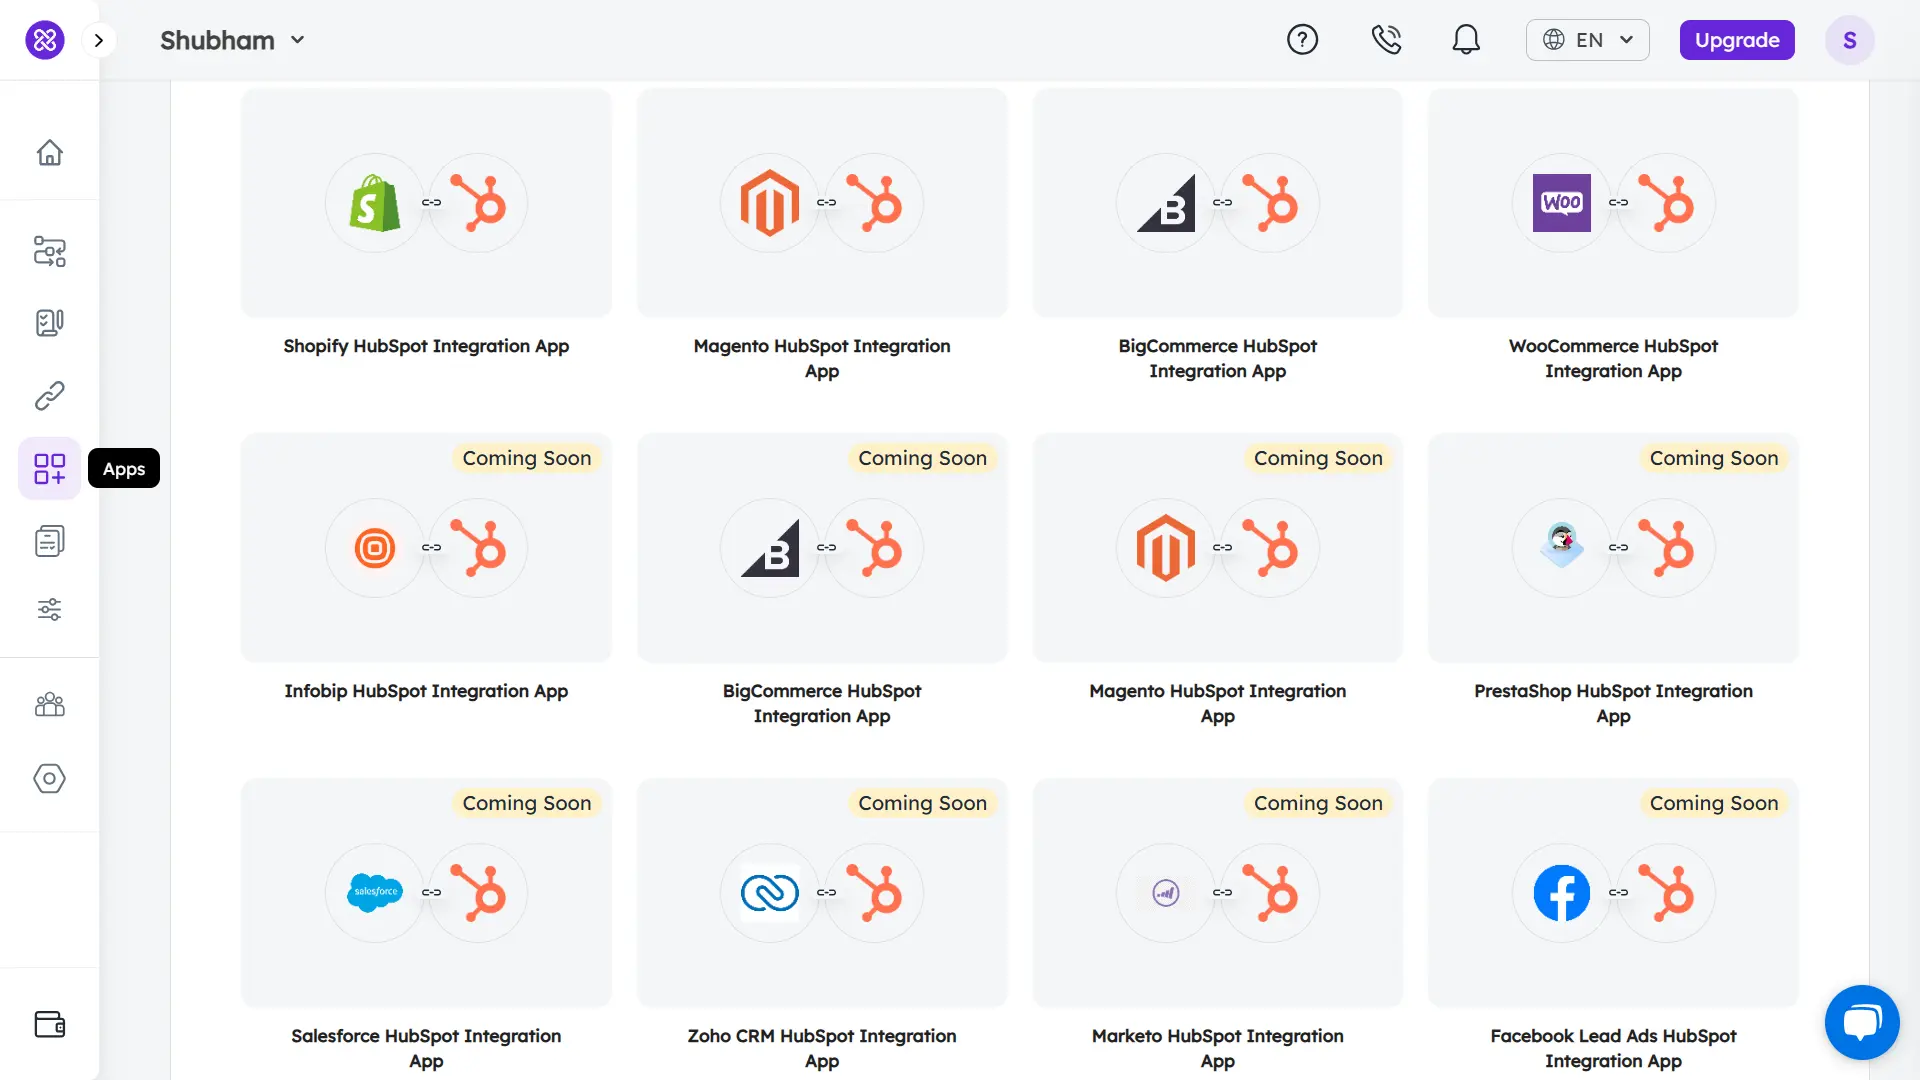
Task: Select the WooCommerce HubSpot Integration App card
Action: [x=1612, y=203]
